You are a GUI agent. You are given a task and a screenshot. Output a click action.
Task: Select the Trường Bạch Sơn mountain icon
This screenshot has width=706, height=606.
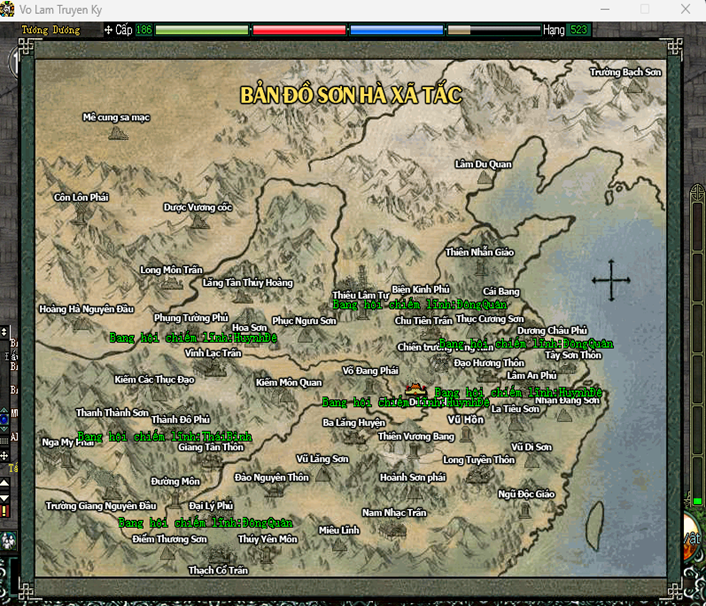635,86
